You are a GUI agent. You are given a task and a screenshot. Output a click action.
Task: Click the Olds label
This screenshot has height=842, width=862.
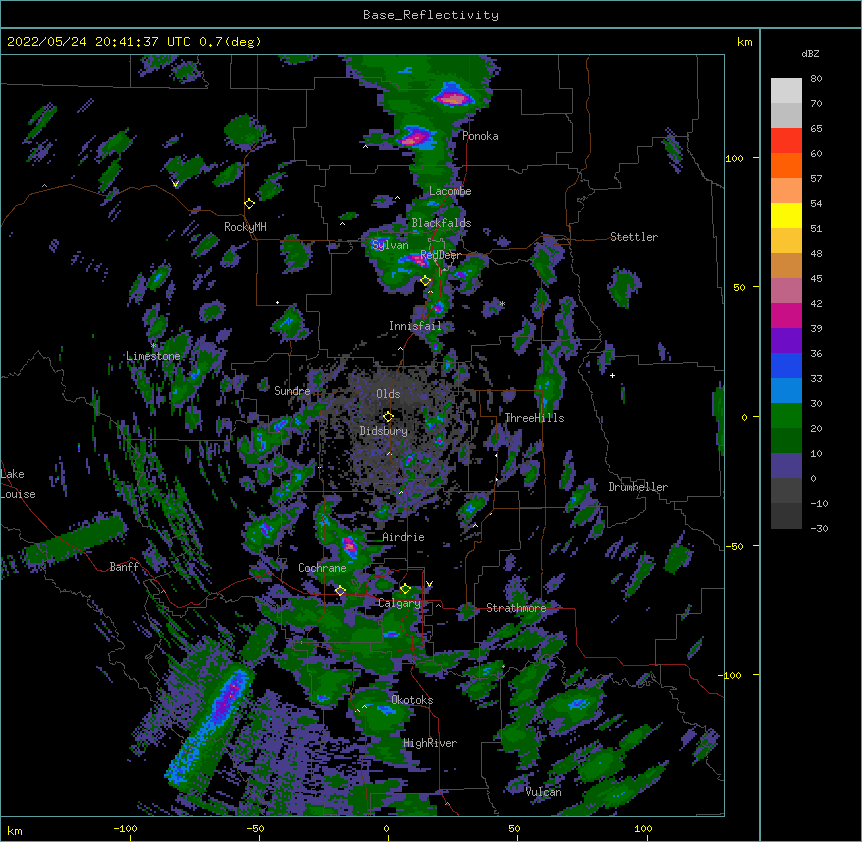388,394
